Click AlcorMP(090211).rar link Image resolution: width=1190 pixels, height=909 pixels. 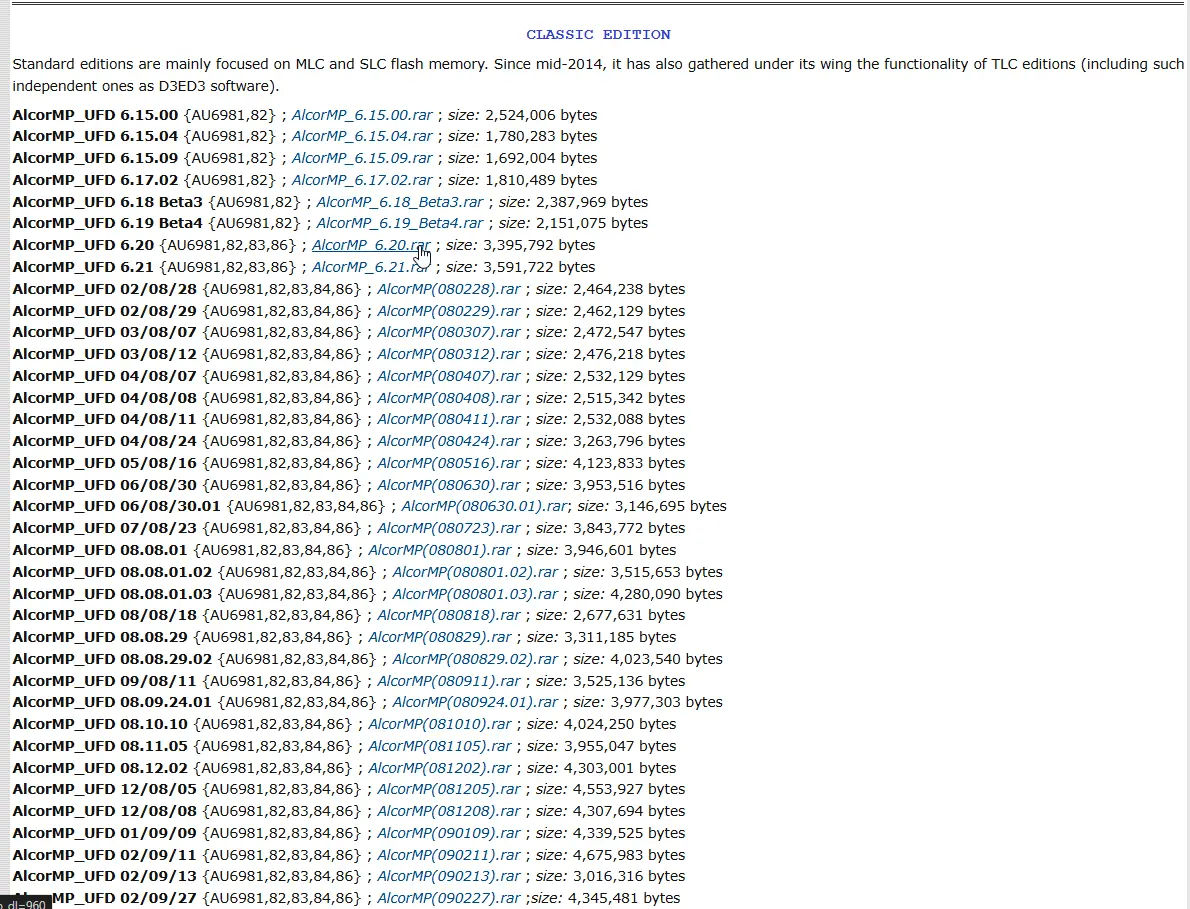(x=449, y=856)
